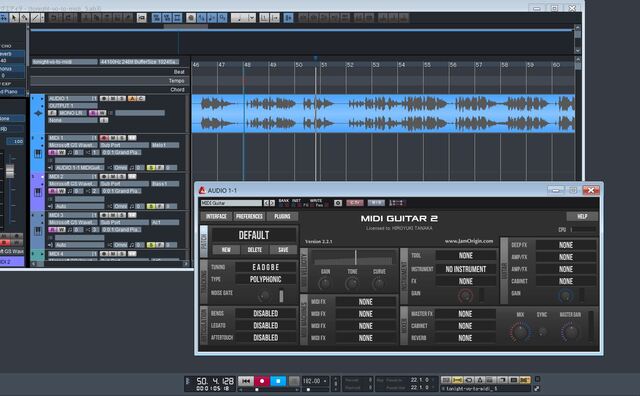Open PLUGINS tab in MIDI Guitar 2

pyautogui.click(x=282, y=216)
